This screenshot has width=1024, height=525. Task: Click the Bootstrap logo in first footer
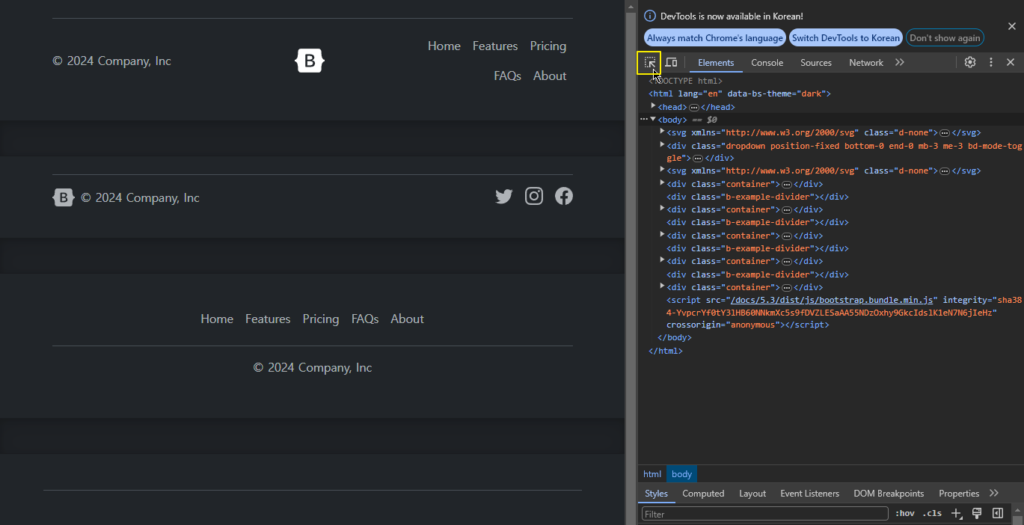(x=310, y=61)
